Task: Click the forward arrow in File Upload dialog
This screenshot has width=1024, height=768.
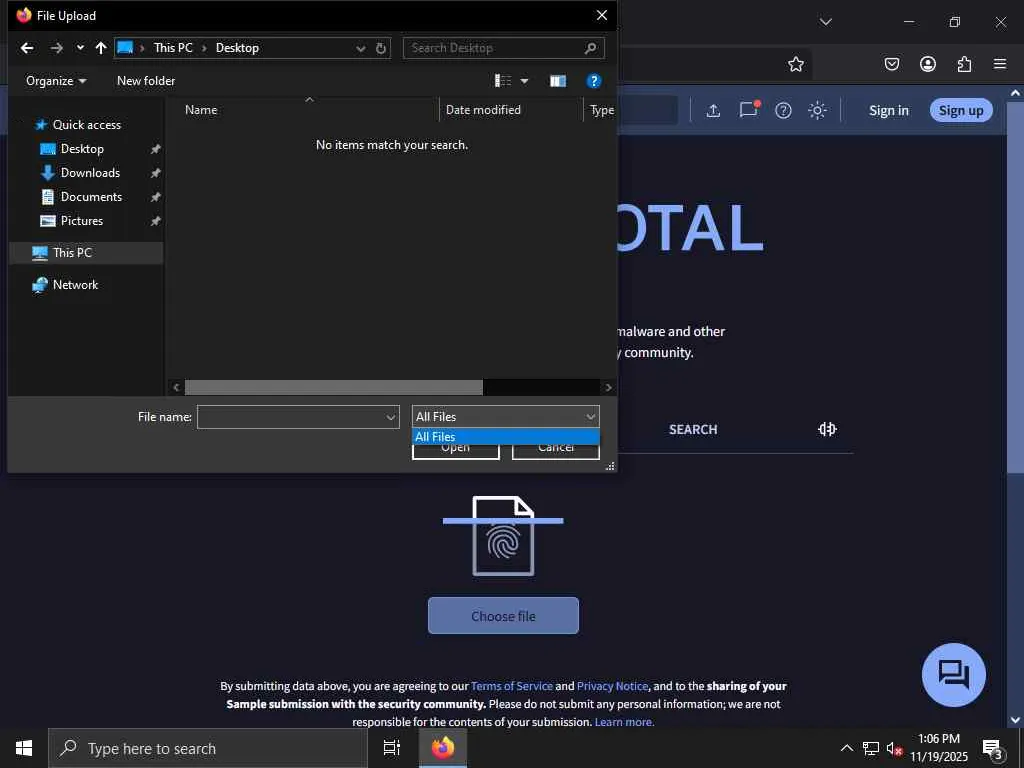Action: coord(57,48)
